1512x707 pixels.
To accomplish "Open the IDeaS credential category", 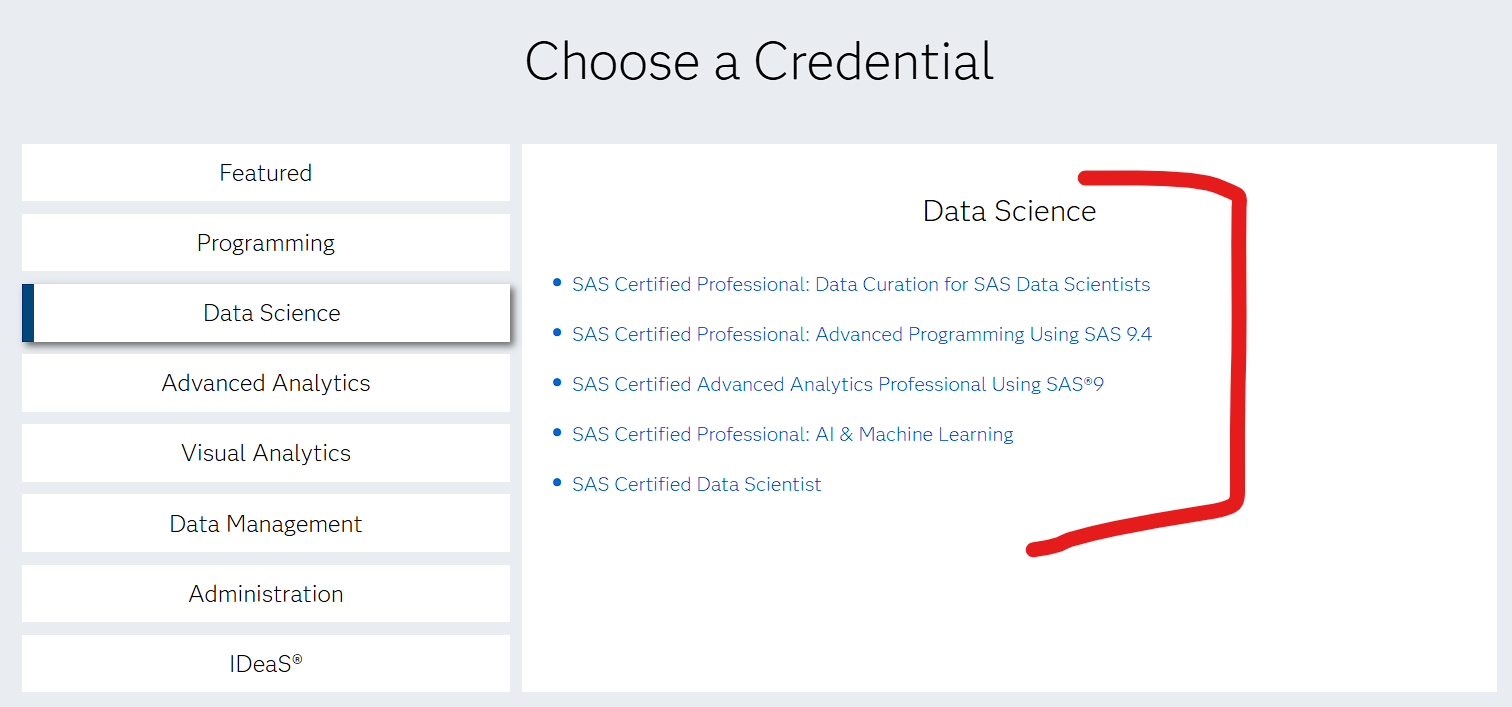I will (265, 662).
